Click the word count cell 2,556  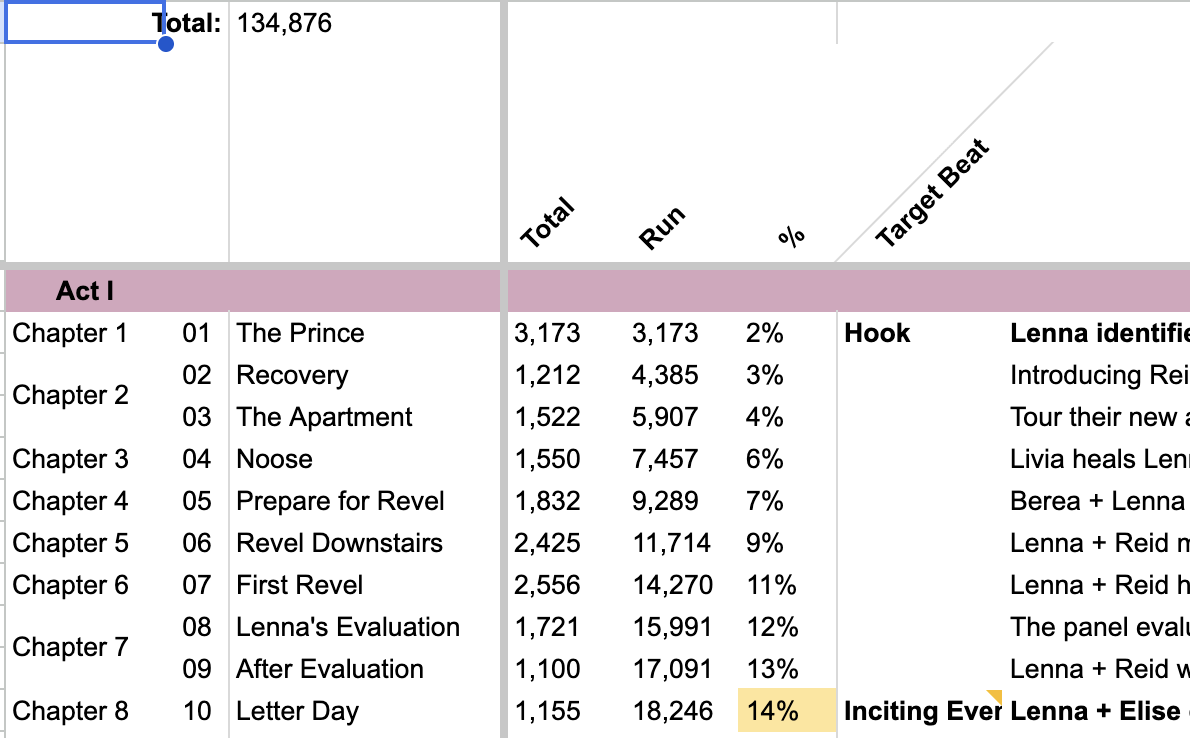[547, 585]
